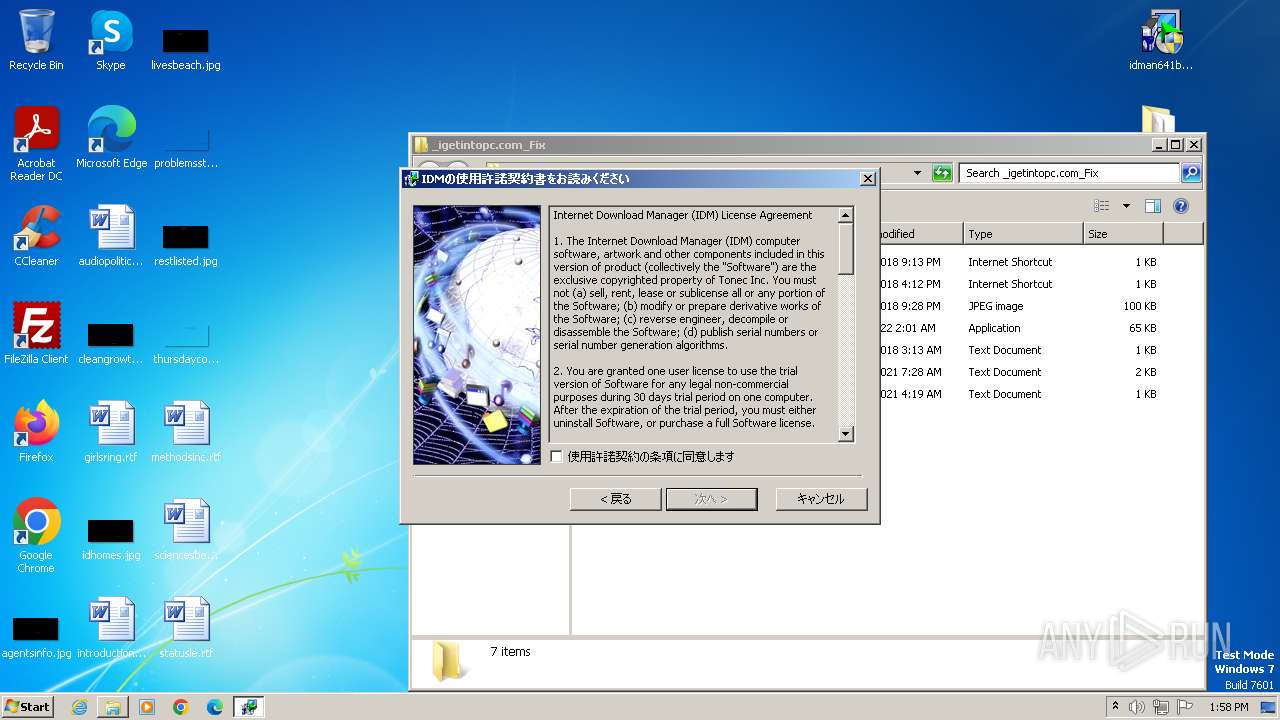Select thursdayco desktop file

[186, 342]
